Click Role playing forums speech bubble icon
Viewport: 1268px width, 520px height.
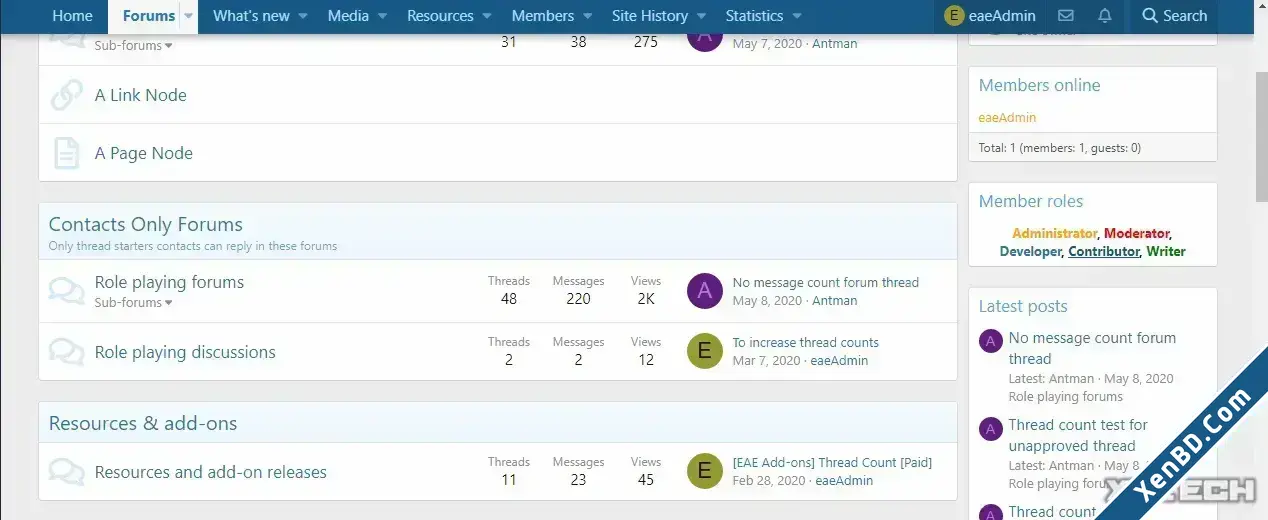pyautogui.click(x=67, y=291)
